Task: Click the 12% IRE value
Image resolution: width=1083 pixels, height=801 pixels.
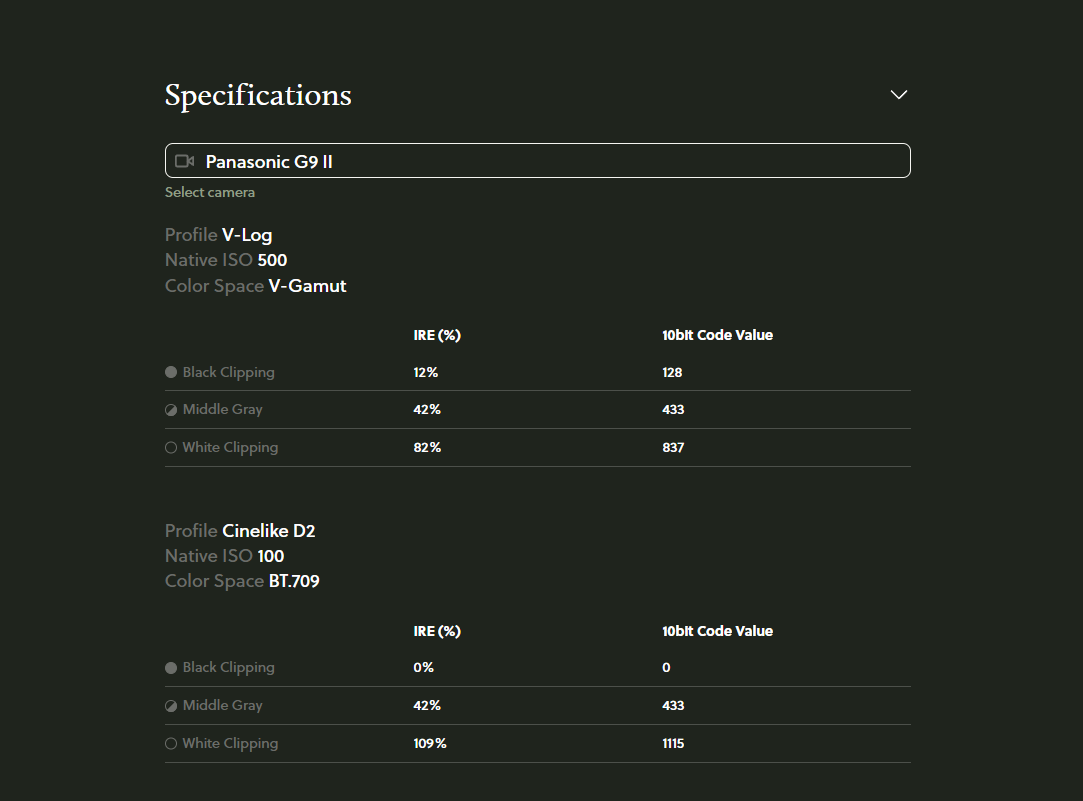Action: (425, 372)
